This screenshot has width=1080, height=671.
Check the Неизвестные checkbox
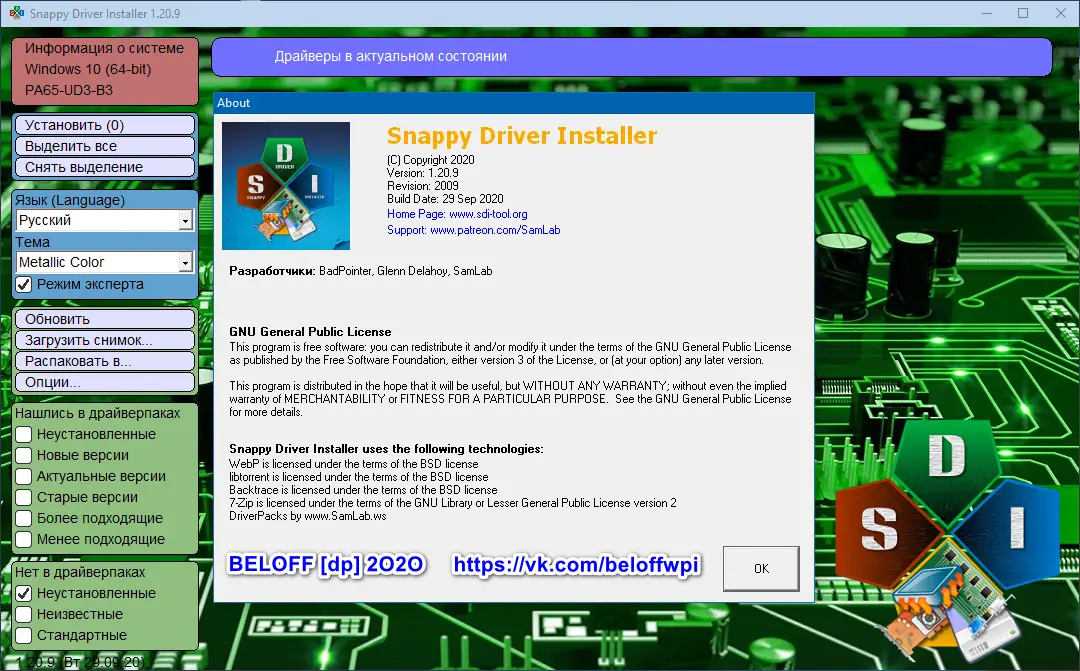pos(23,615)
